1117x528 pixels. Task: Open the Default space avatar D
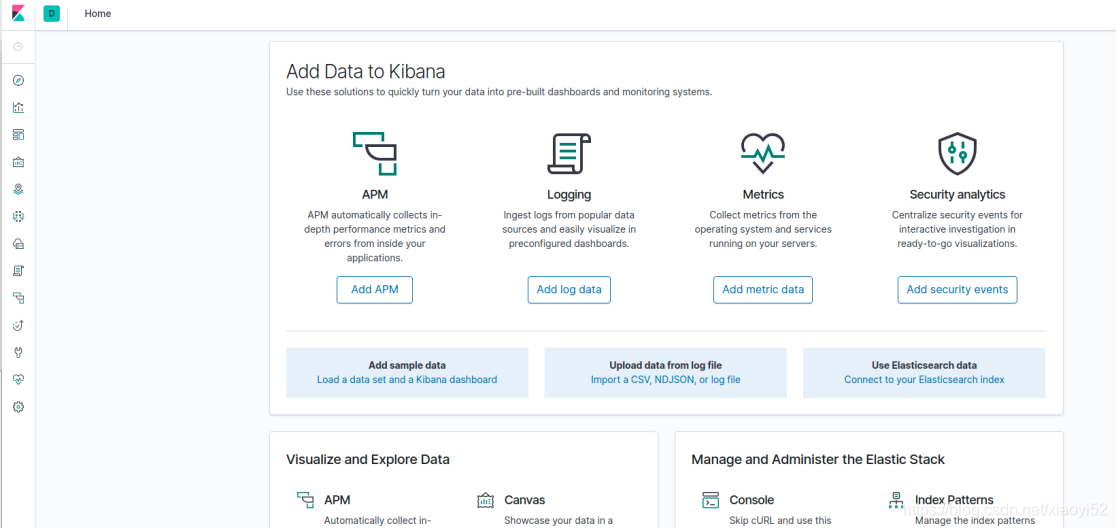(51, 14)
